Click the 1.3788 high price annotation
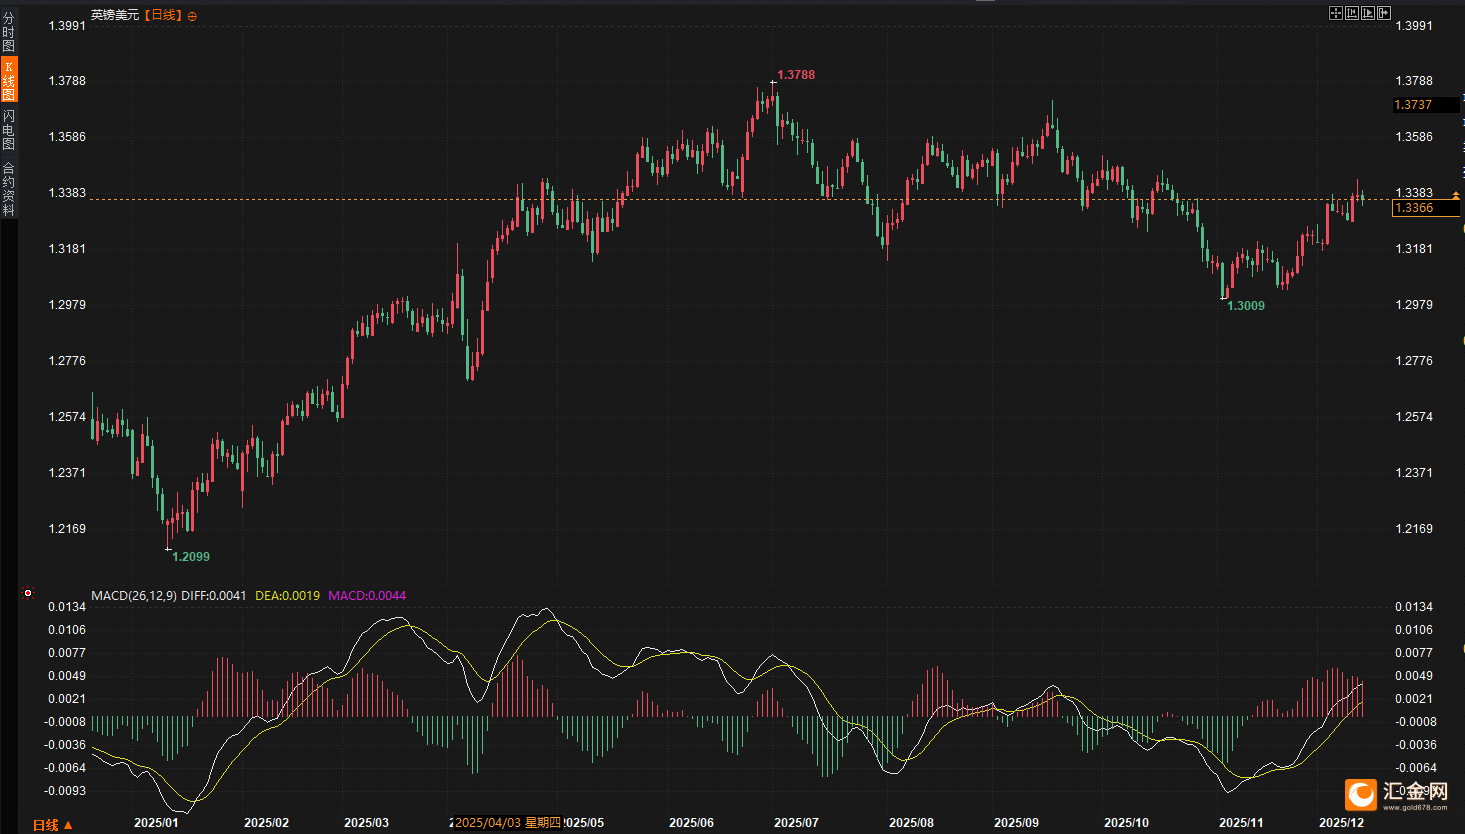Image resolution: width=1465 pixels, height=834 pixels. 796,75
